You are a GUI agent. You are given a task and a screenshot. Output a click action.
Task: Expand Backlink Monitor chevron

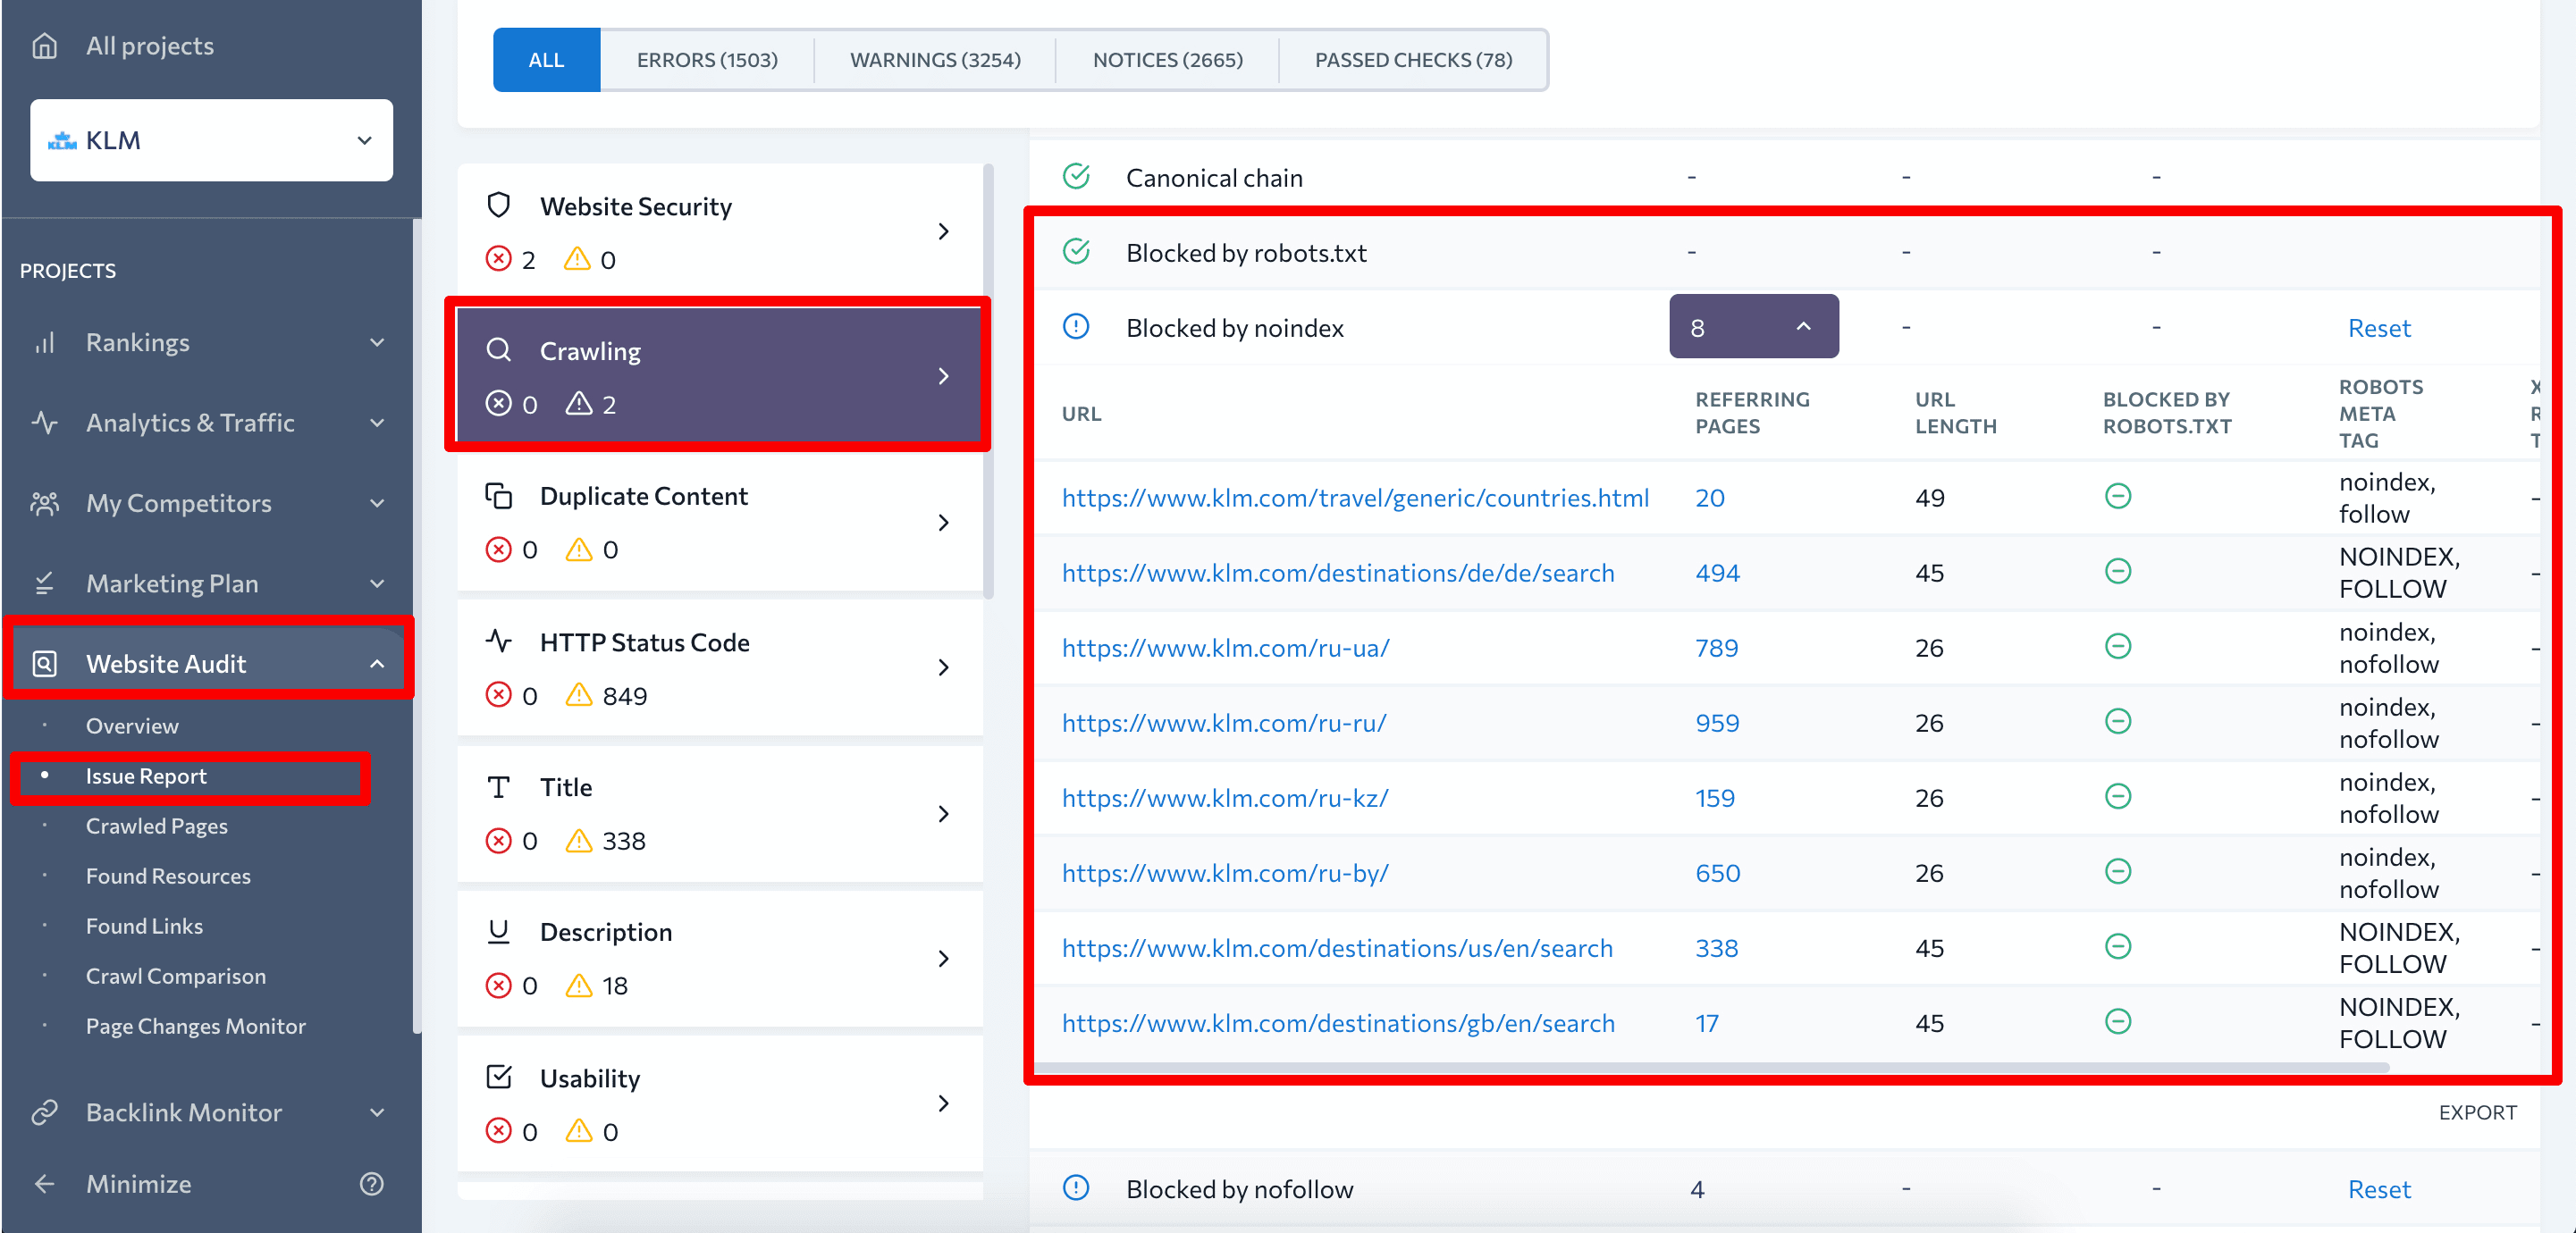tap(377, 1113)
